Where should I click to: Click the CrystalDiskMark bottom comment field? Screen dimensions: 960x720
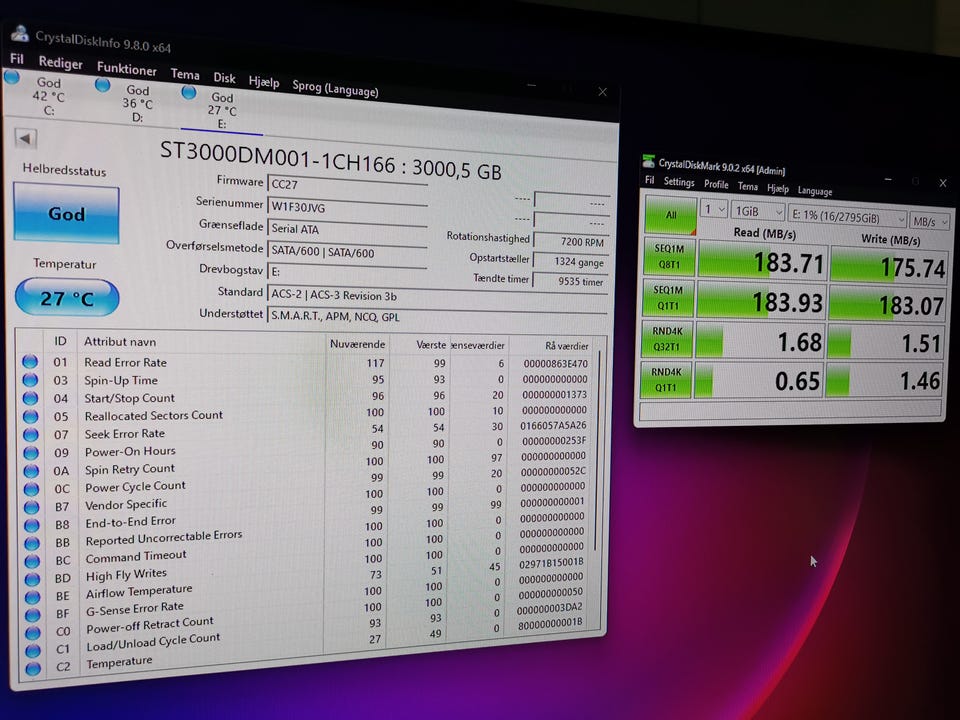point(790,410)
